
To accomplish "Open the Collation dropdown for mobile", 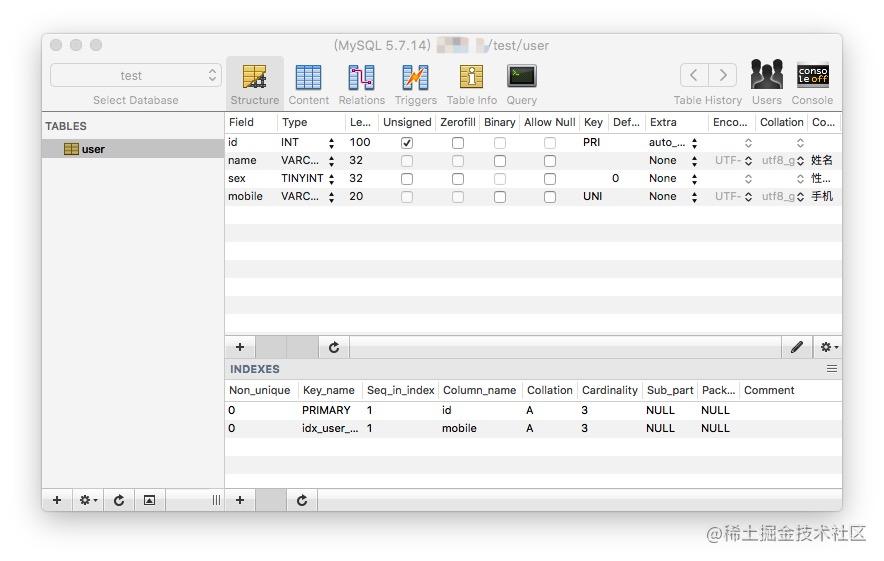I will [800, 197].
